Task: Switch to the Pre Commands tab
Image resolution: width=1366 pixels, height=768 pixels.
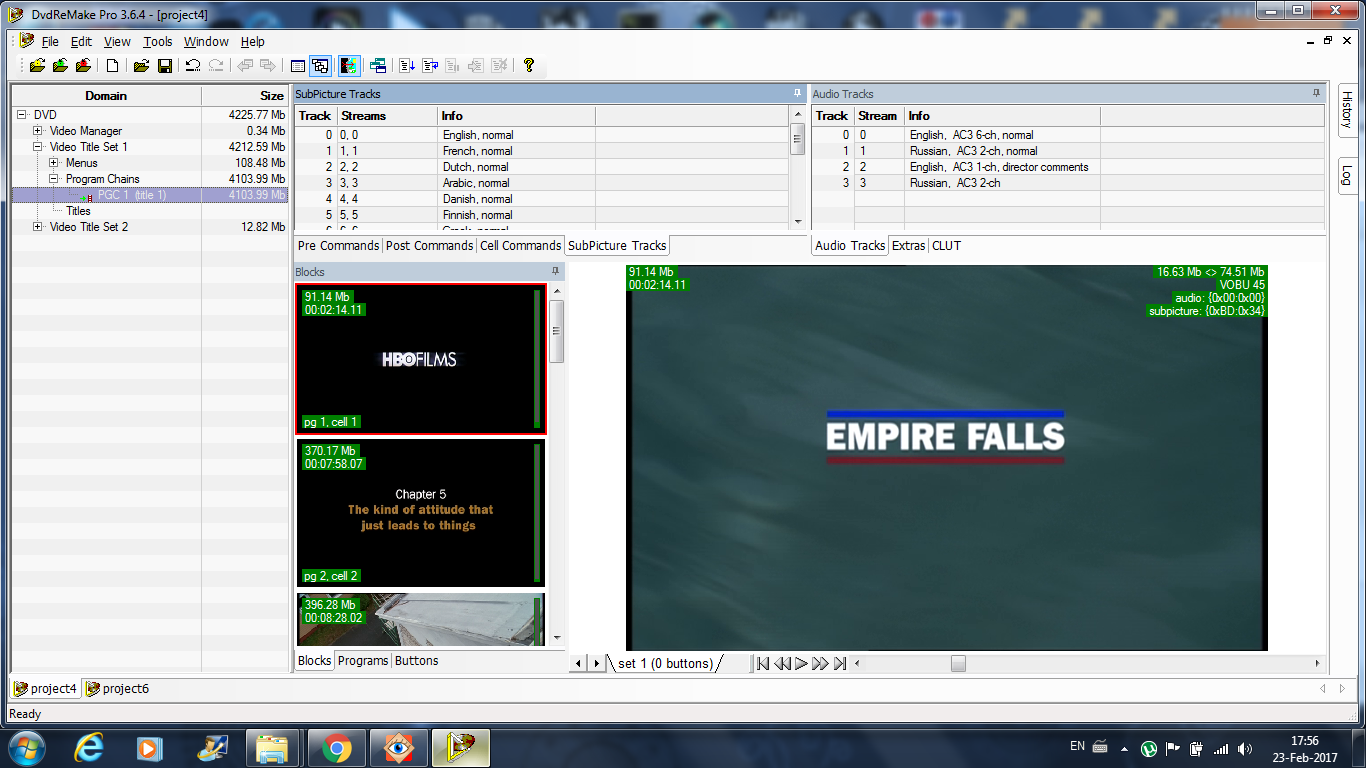Action: click(338, 245)
